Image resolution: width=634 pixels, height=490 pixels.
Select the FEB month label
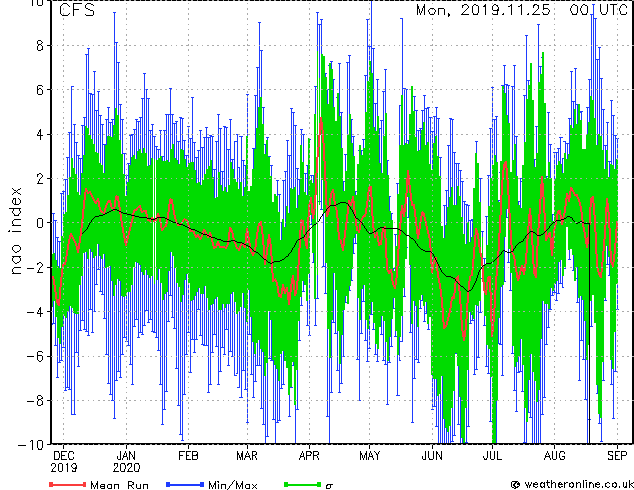(x=188, y=456)
